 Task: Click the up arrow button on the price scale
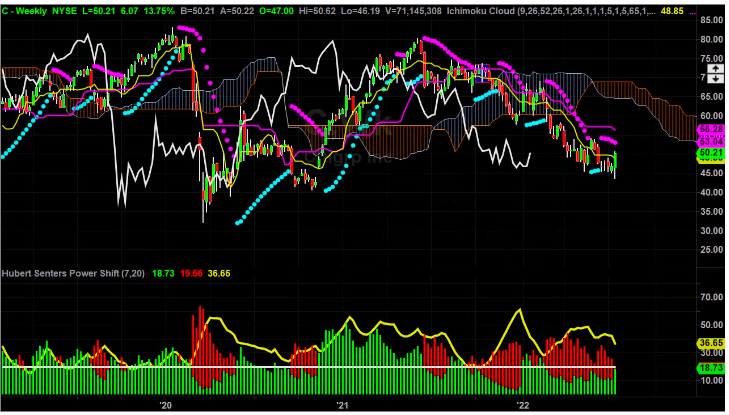tap(715, 69)
